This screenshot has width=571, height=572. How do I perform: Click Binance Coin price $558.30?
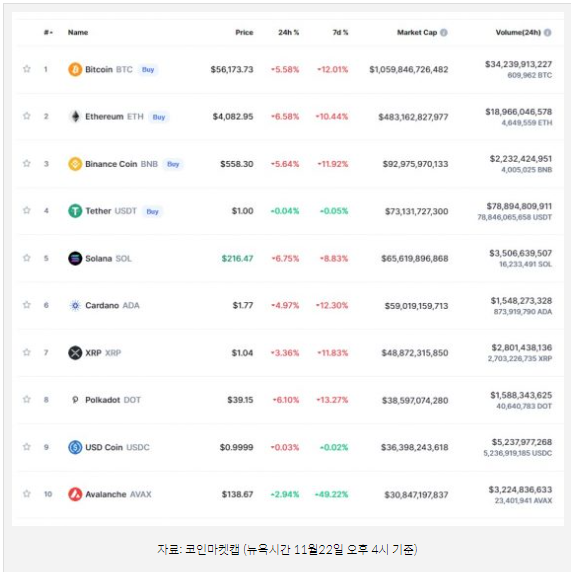(237, 164)
